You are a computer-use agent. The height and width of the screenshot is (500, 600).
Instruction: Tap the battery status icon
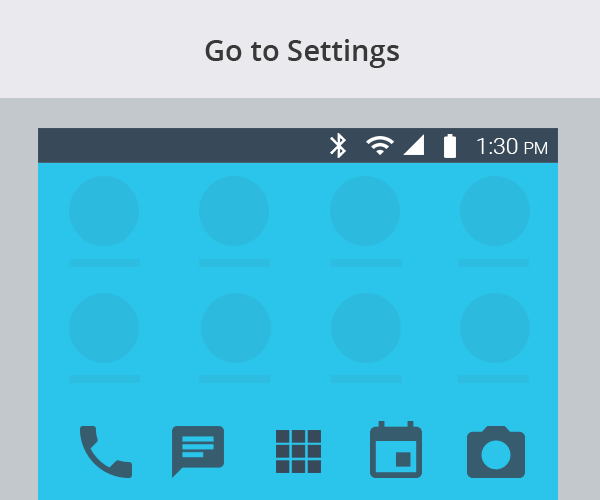coord(450,146)
